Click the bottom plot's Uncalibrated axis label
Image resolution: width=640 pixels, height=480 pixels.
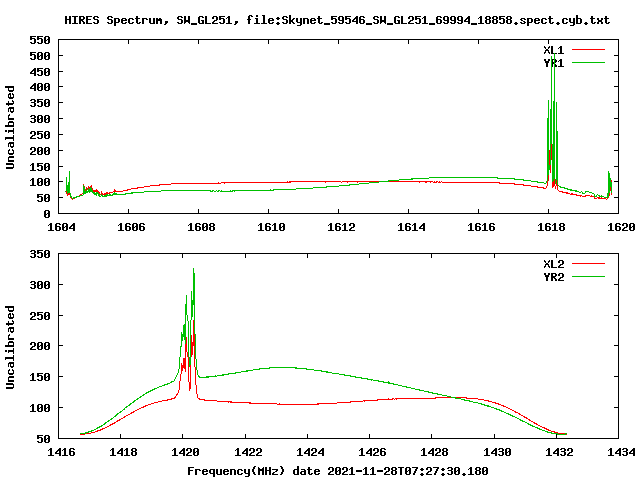(x=10, y=347)
